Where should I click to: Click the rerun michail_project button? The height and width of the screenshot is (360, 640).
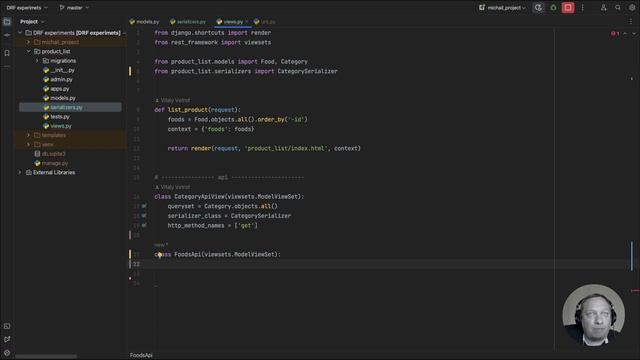538,7
